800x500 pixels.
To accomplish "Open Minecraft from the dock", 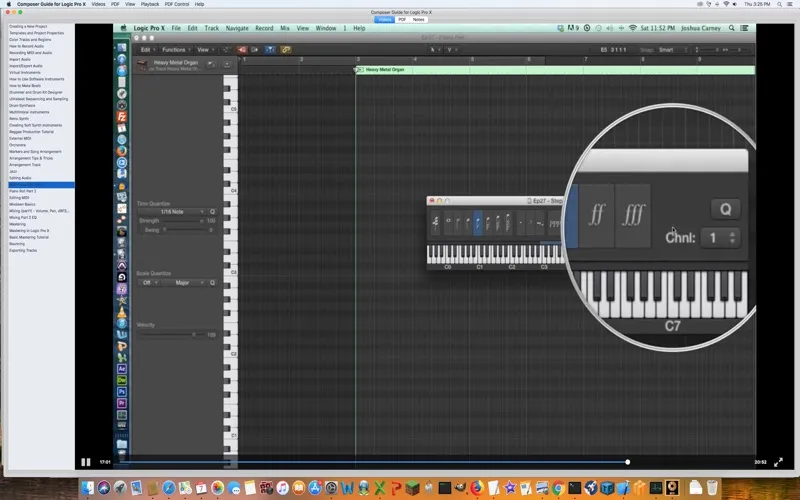I will click(x=412, y=488).
